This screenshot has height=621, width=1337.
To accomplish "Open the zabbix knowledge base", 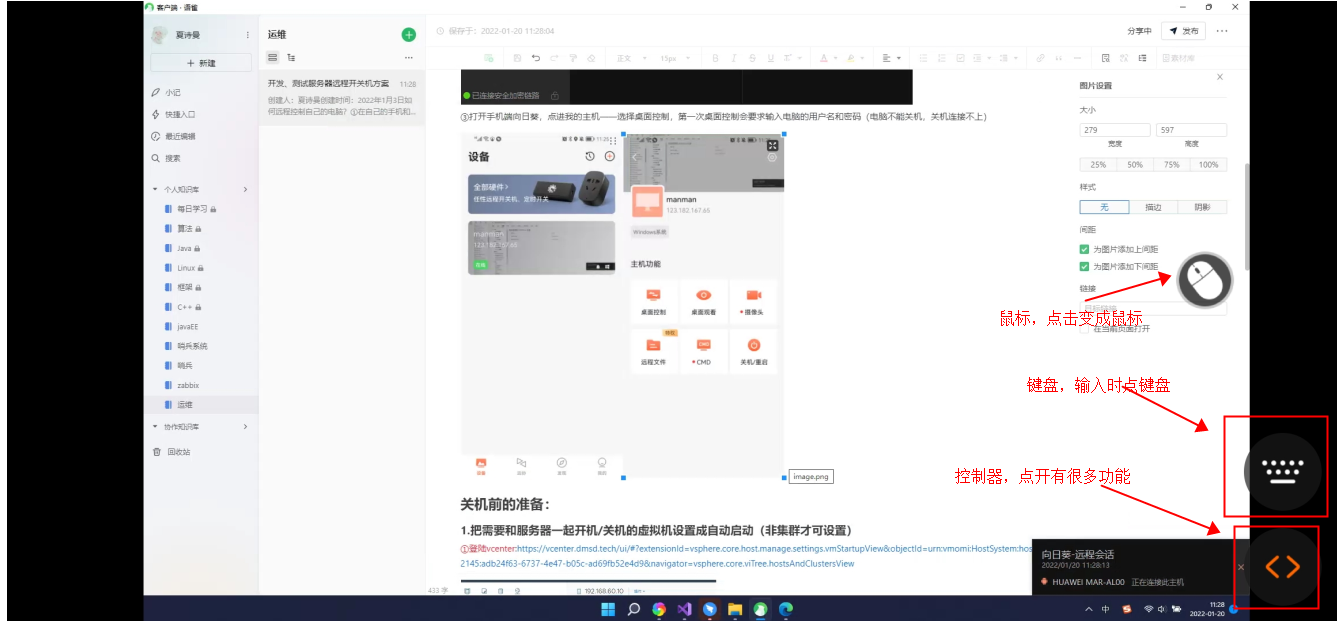I will (188, 385).
